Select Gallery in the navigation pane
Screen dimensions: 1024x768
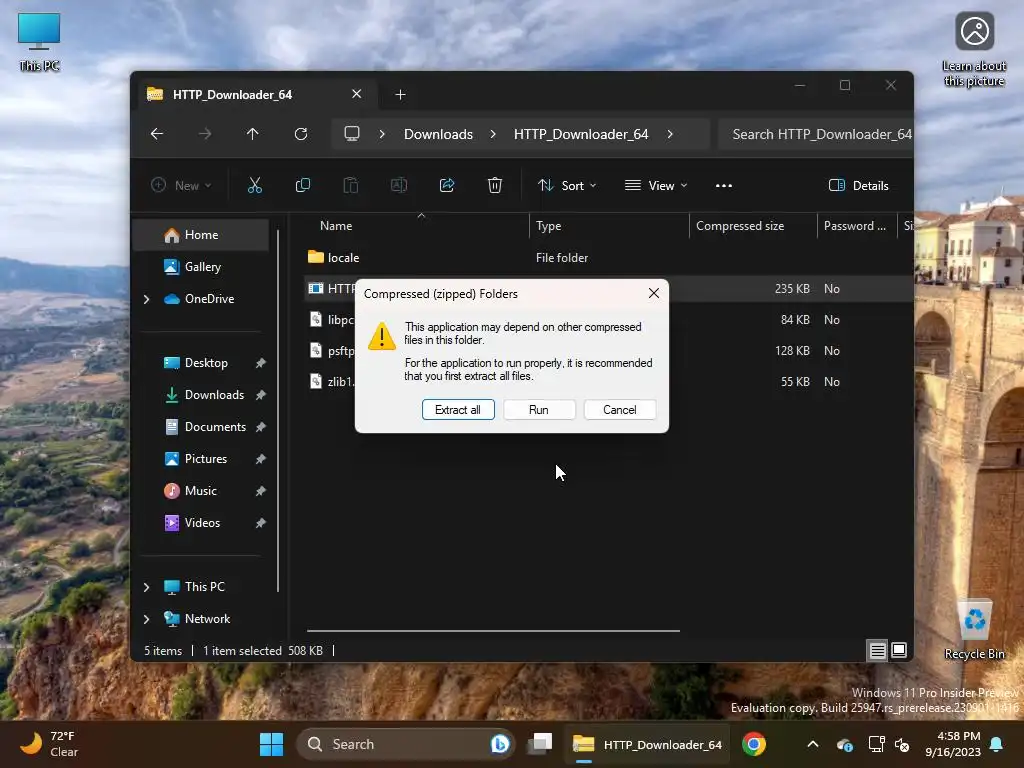tap(201, 267)
